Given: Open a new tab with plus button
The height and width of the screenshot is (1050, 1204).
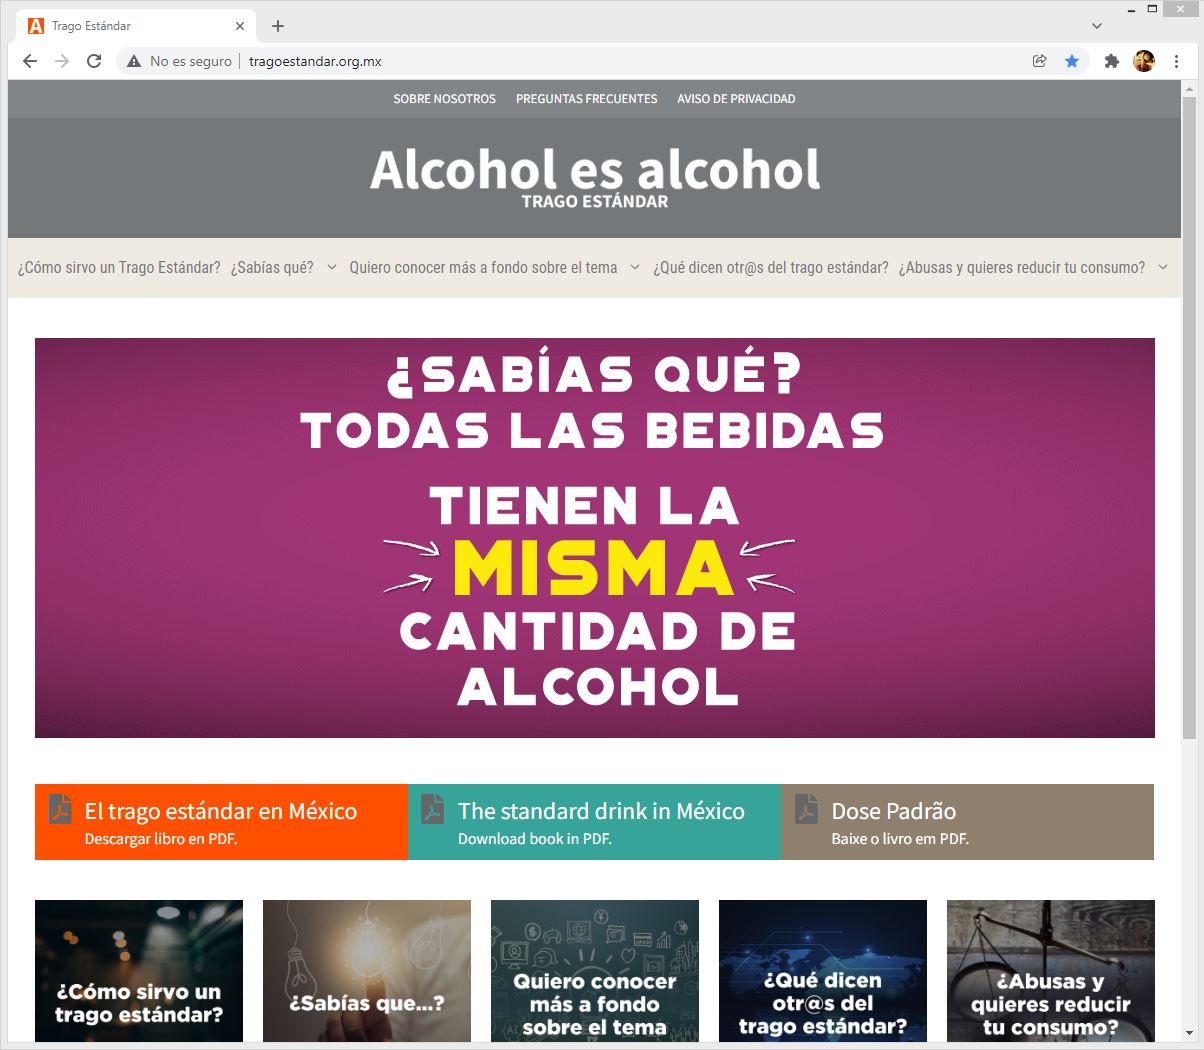Looking at the screenshot, I should pyautogui.click(x=278, y=26).
